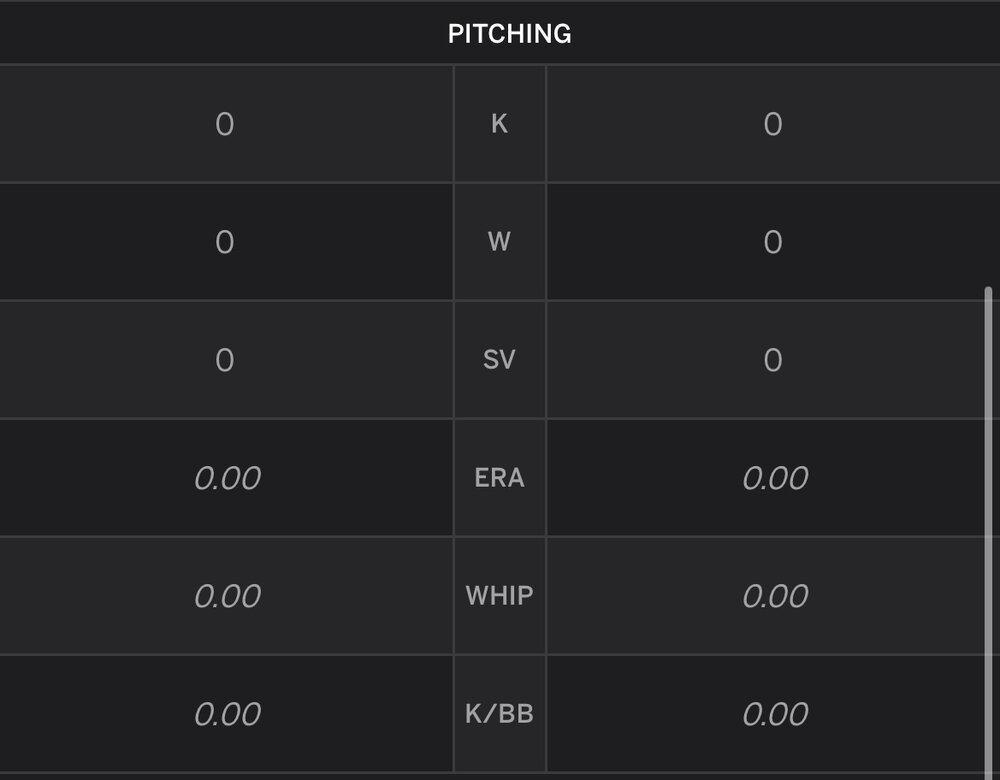Click left team's W value
This screenshot has width=1000, height=780.
(224, 242)
